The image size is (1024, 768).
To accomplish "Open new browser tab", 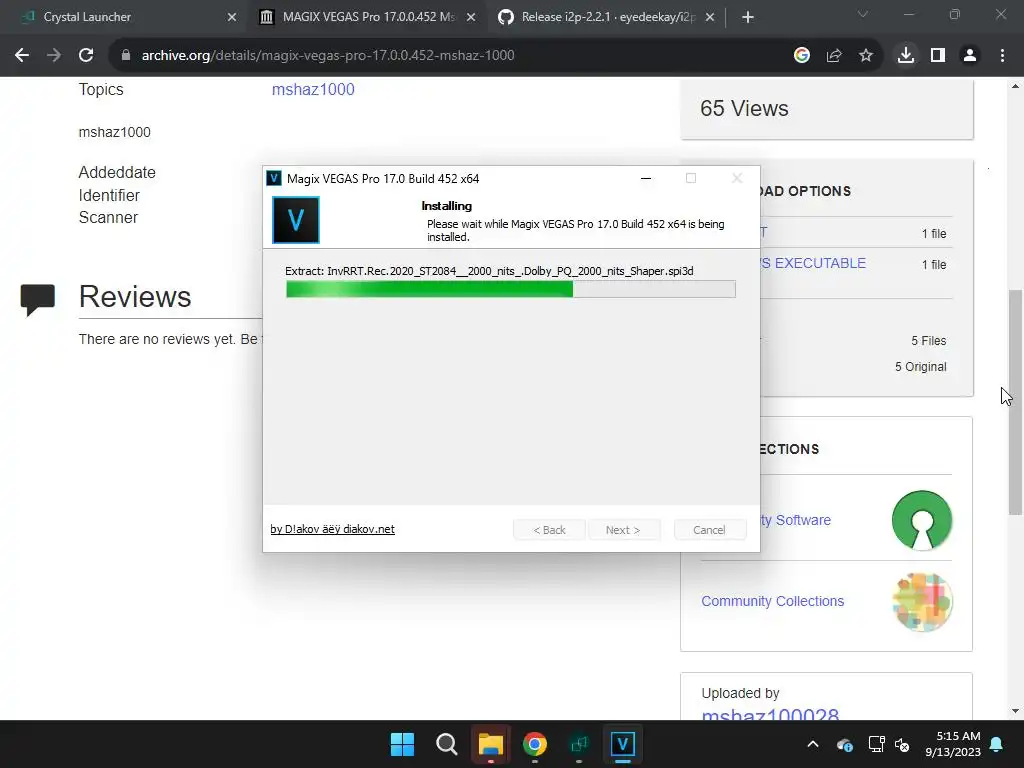I will click(748, 18).
